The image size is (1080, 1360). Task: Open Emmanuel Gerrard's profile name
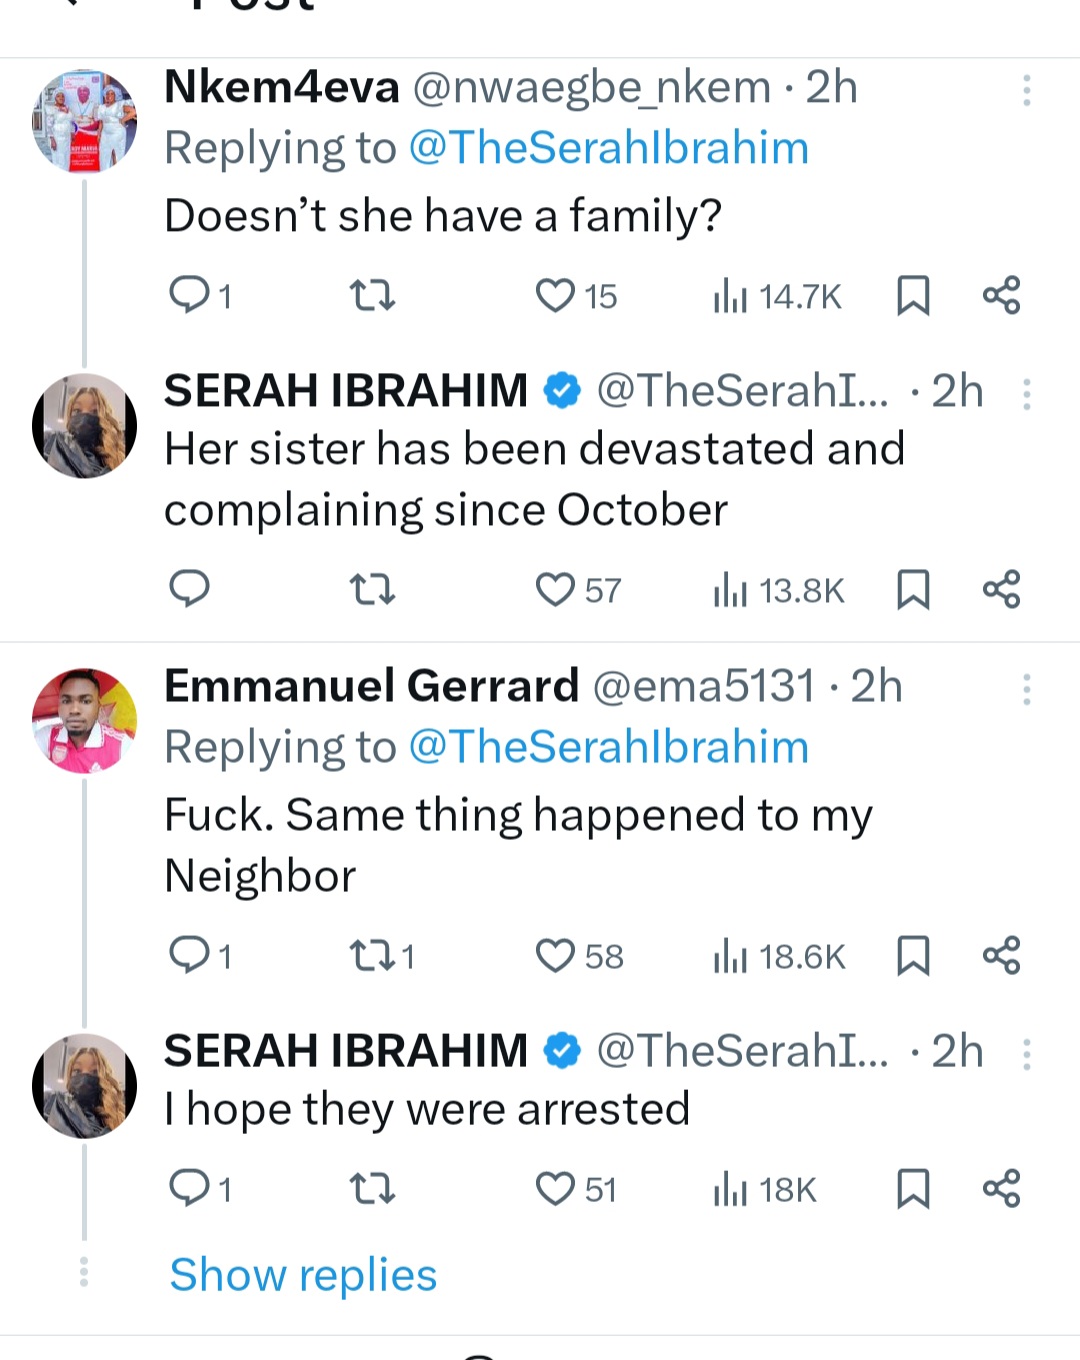click(x=371, y=686)
